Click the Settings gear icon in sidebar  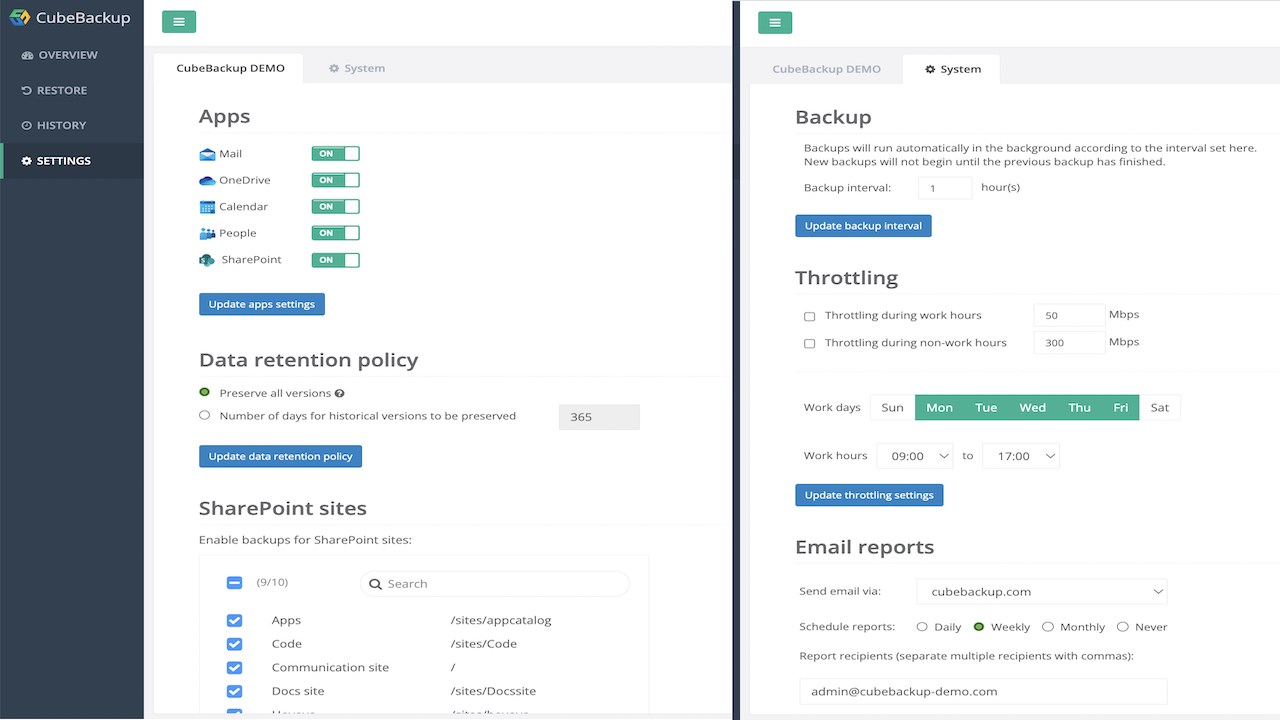(x=27, y=161)
